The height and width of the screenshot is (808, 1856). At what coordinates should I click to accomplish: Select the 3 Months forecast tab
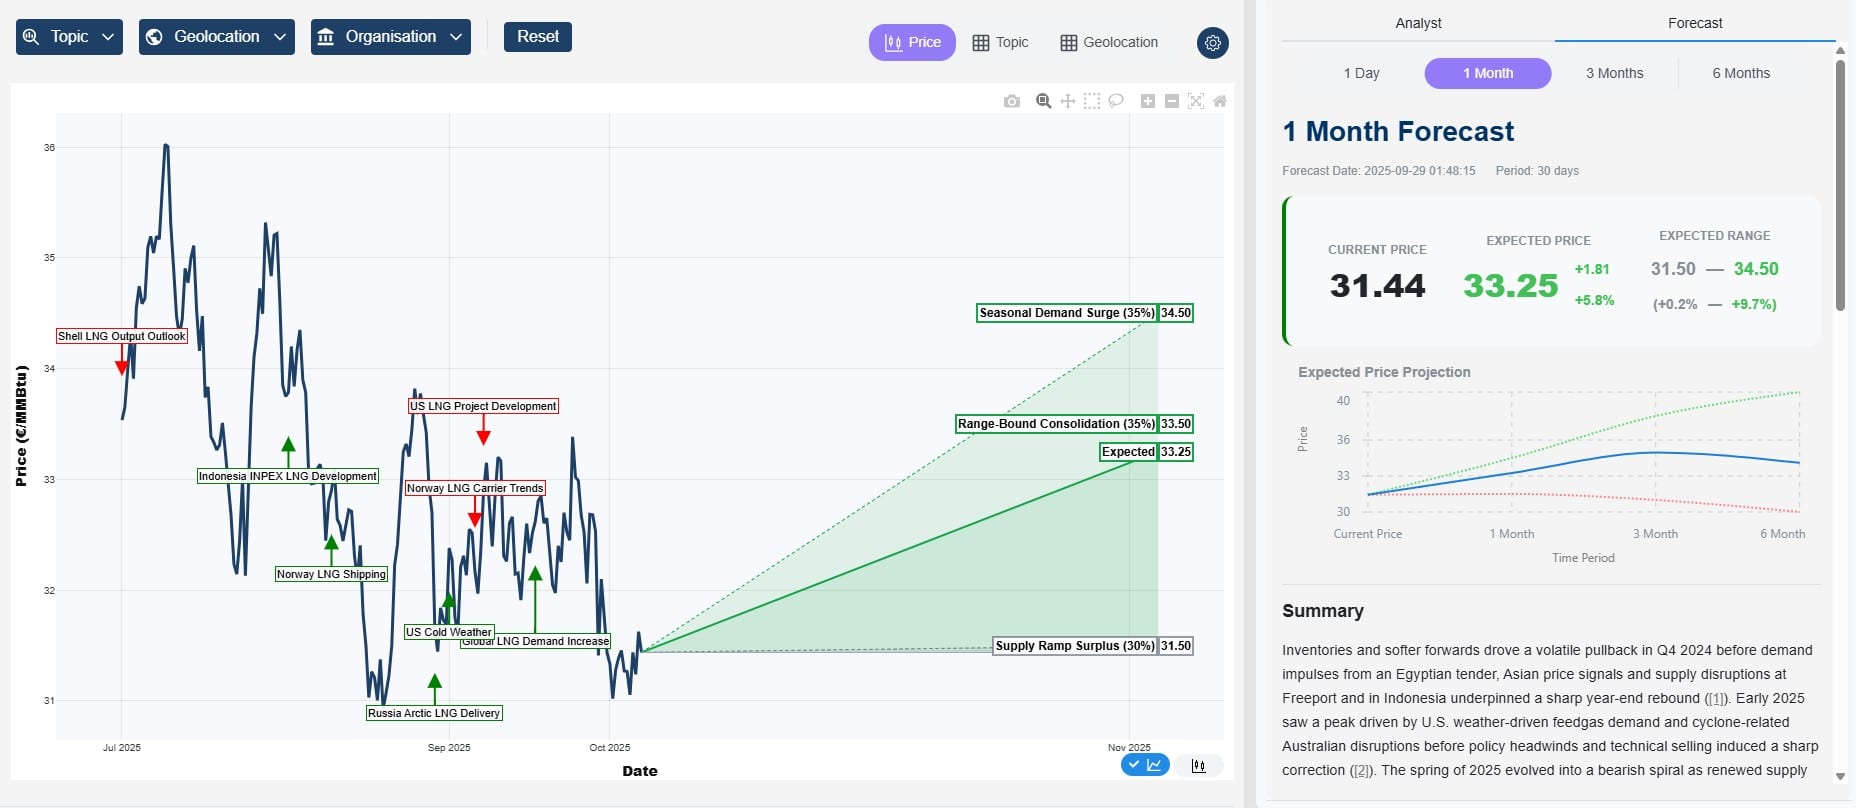(1614, 73)
